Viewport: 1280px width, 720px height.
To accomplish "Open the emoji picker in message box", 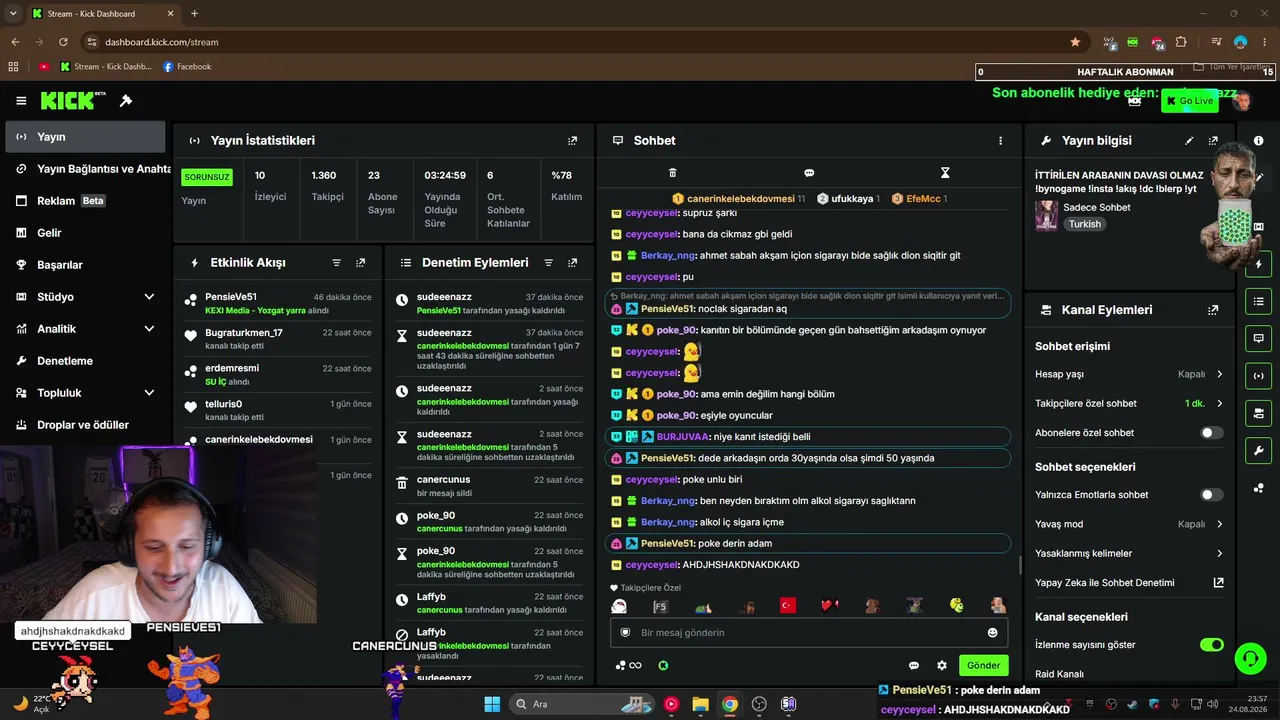I will pos(992,632).
